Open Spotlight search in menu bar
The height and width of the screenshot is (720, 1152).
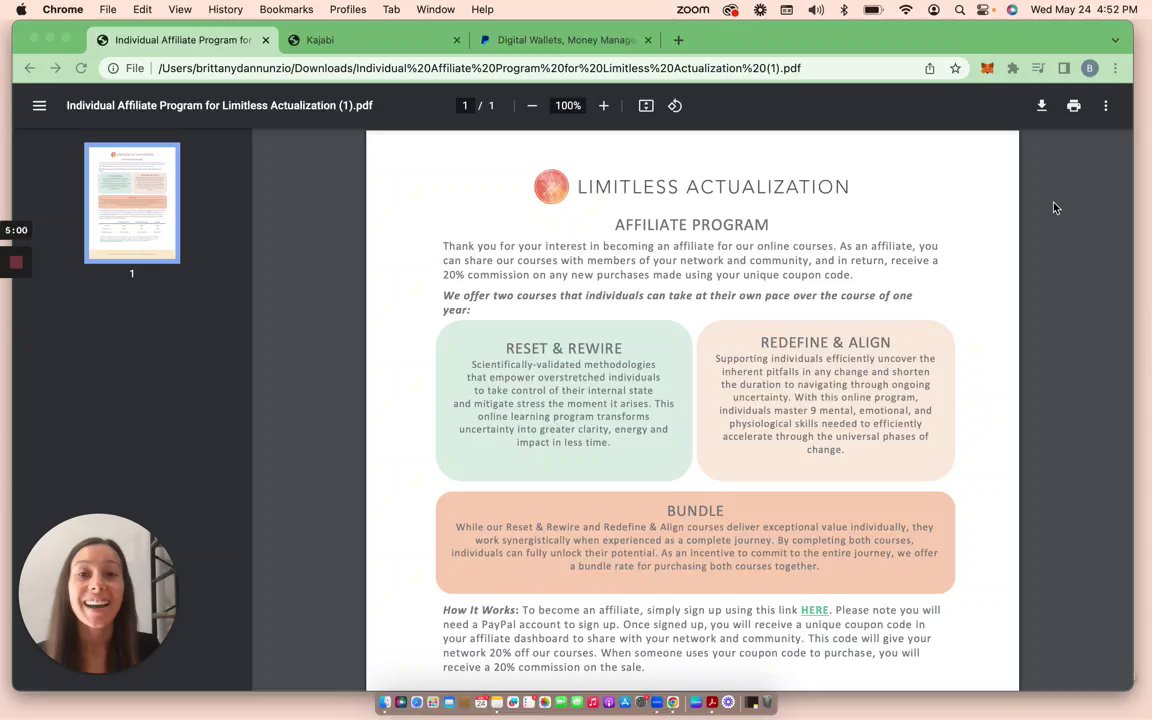[x=960, y=10]
